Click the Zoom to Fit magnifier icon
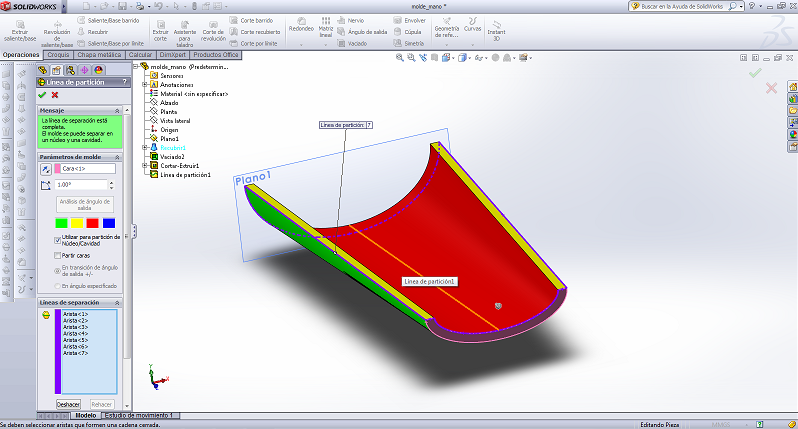Image resolution: width=798 pixels, height=429 pixels. 400,58
